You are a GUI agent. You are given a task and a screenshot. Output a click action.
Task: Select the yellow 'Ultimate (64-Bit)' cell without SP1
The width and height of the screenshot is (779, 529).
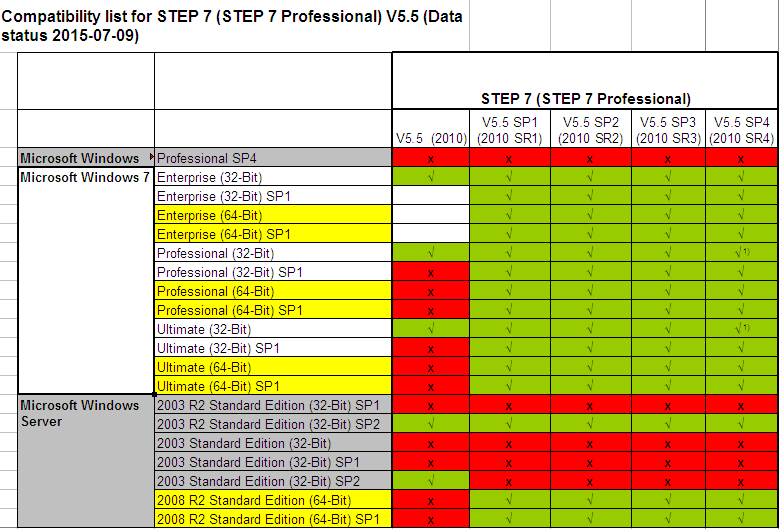point(273,367)
